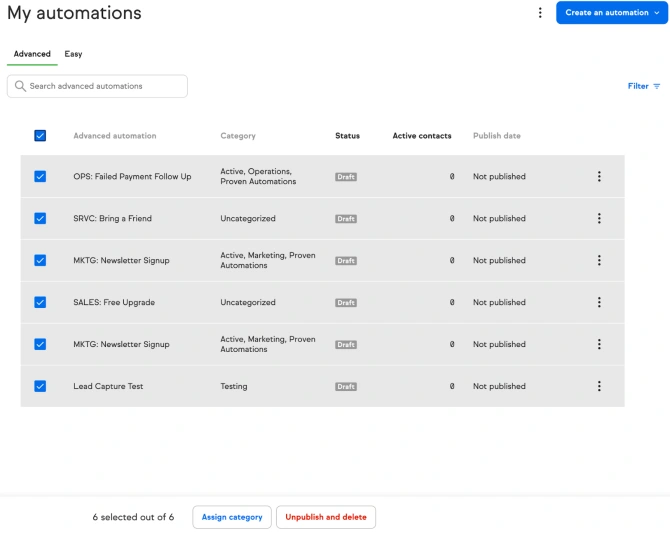Click the Category column header
The height and width of the screenshot is (536, 670).
238,136
